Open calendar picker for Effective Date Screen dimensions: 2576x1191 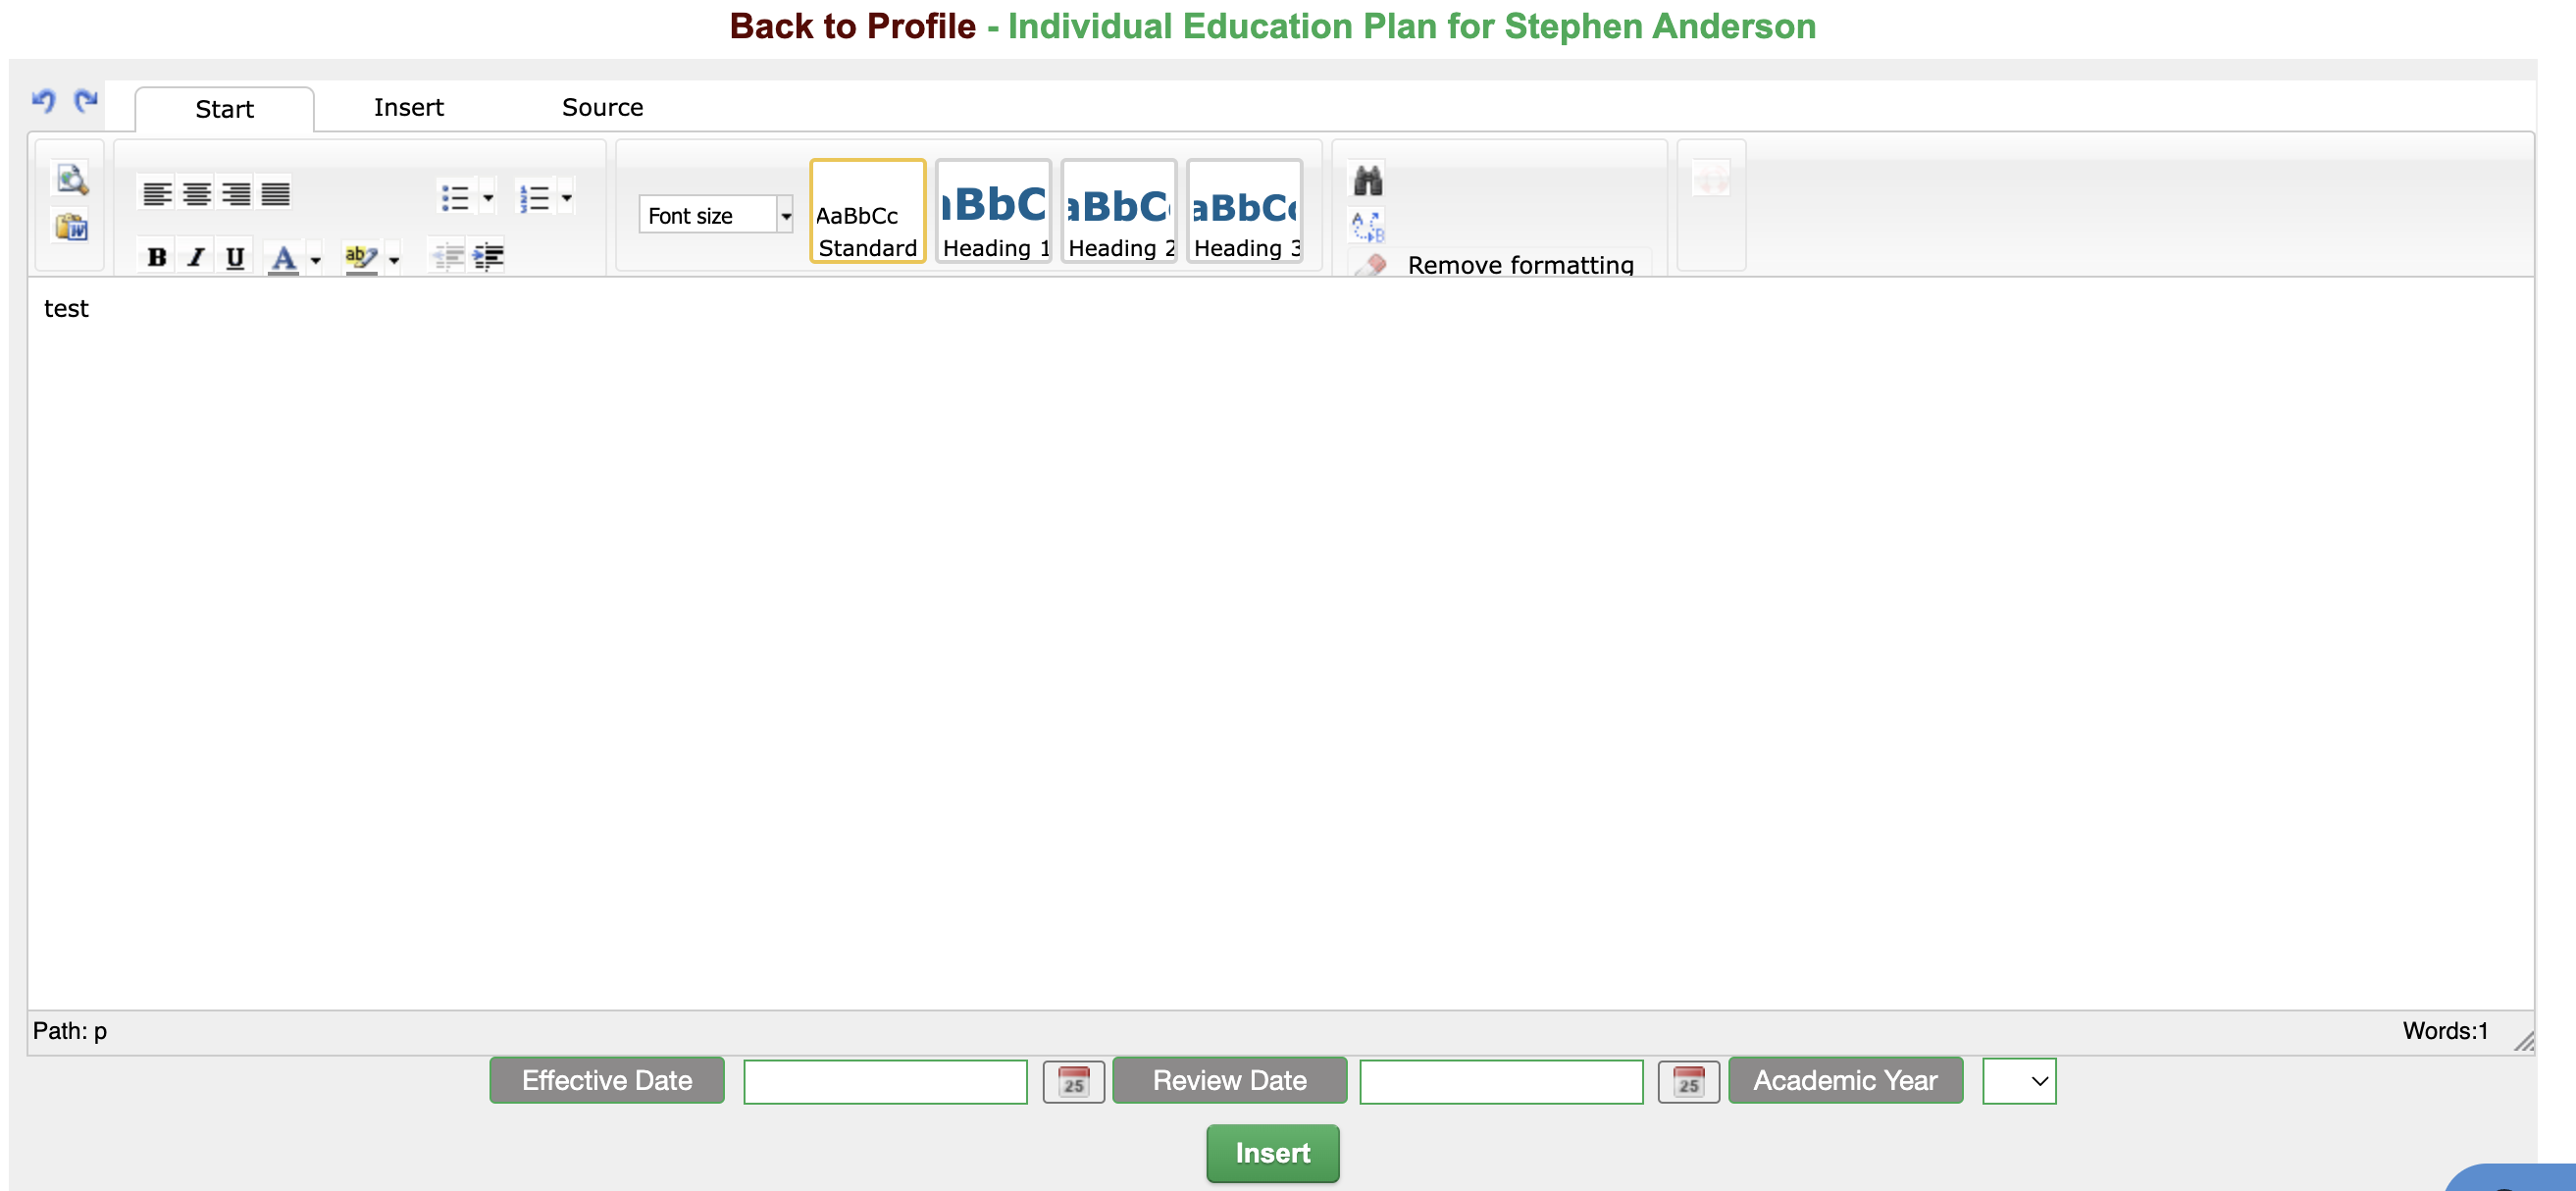tap(1073, 1082)
